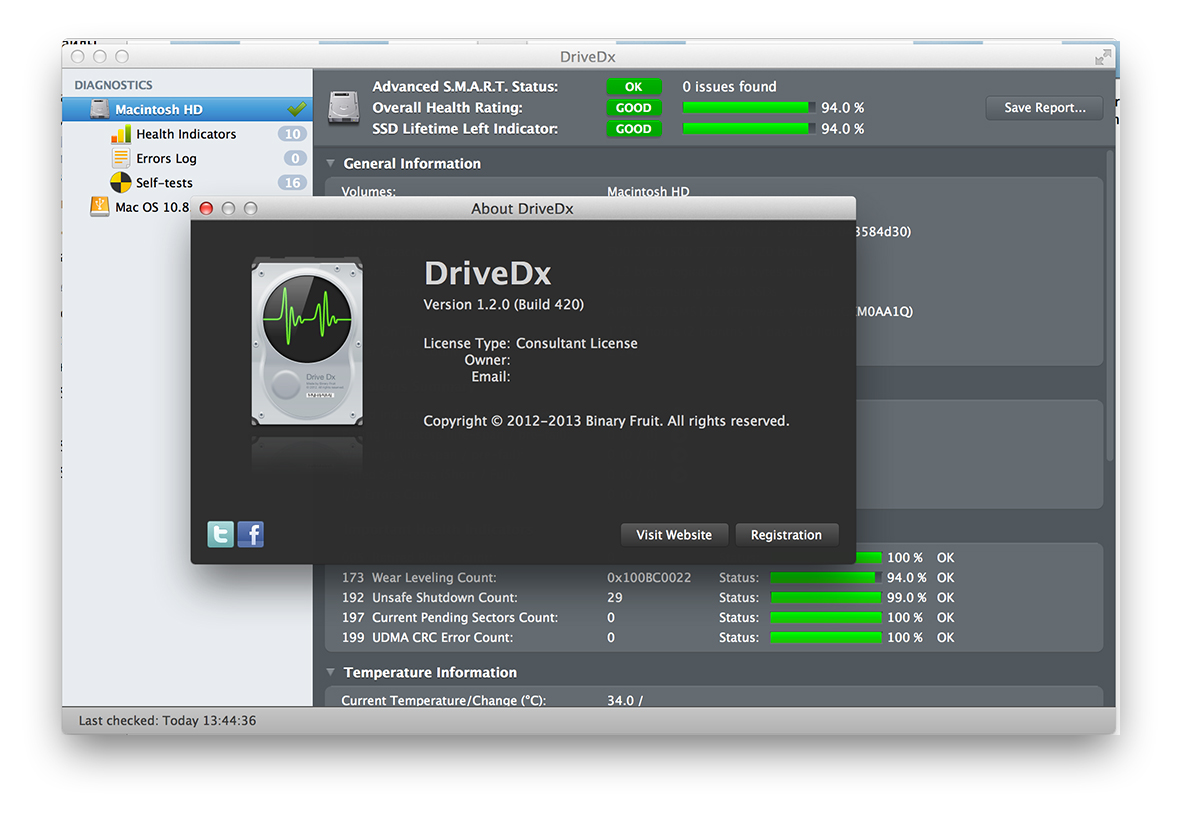
Task: Click the UDMA CRC Error Count status bar
Action: [826, 638]
